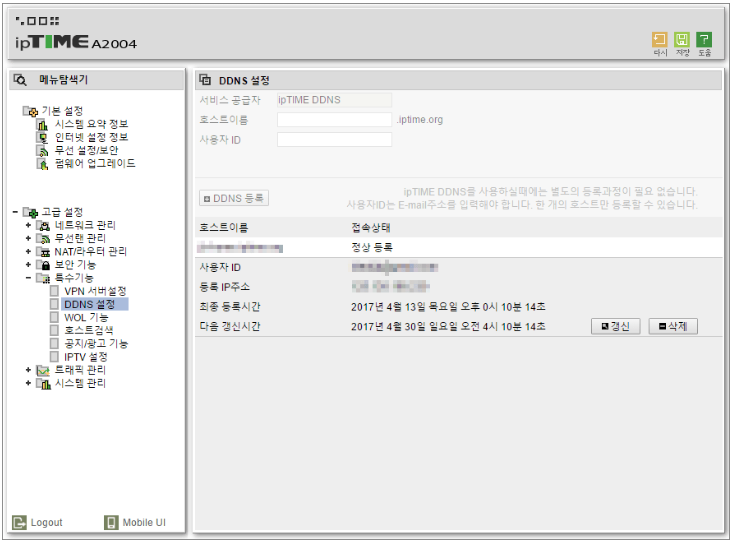
Task: Click the Mobile UI link
Action: click(144, 522)
